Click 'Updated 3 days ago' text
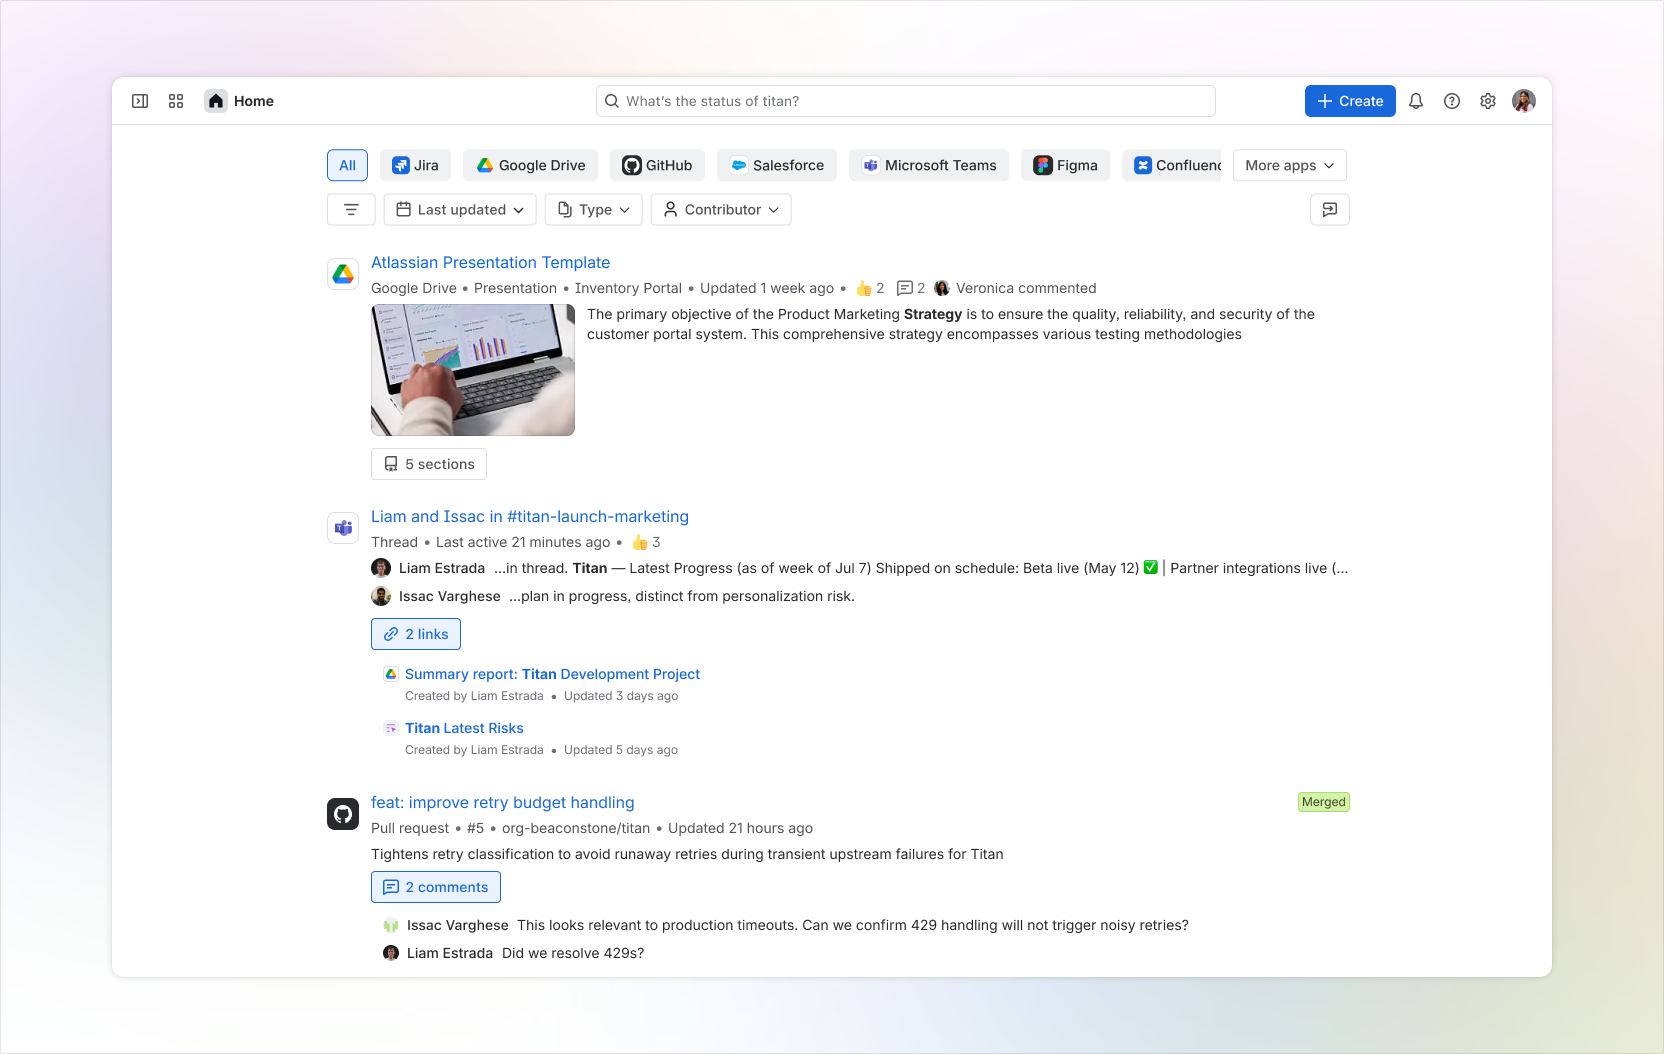The image size is (1664, 1054). (x=621, y=696)
